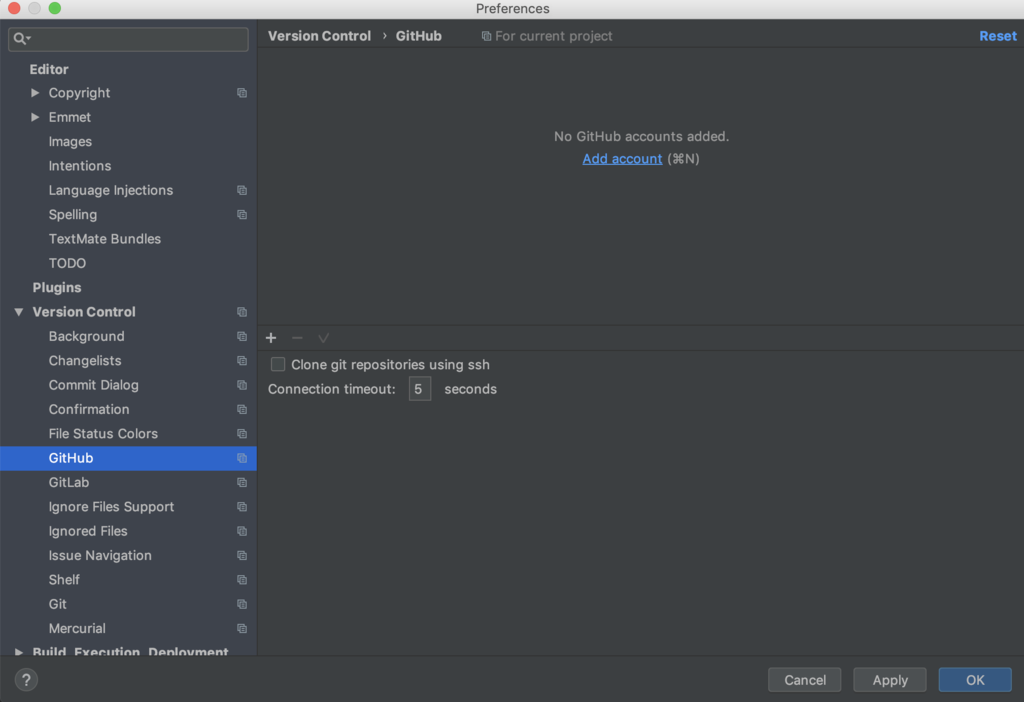Click the Apply button

click(889, 680)
